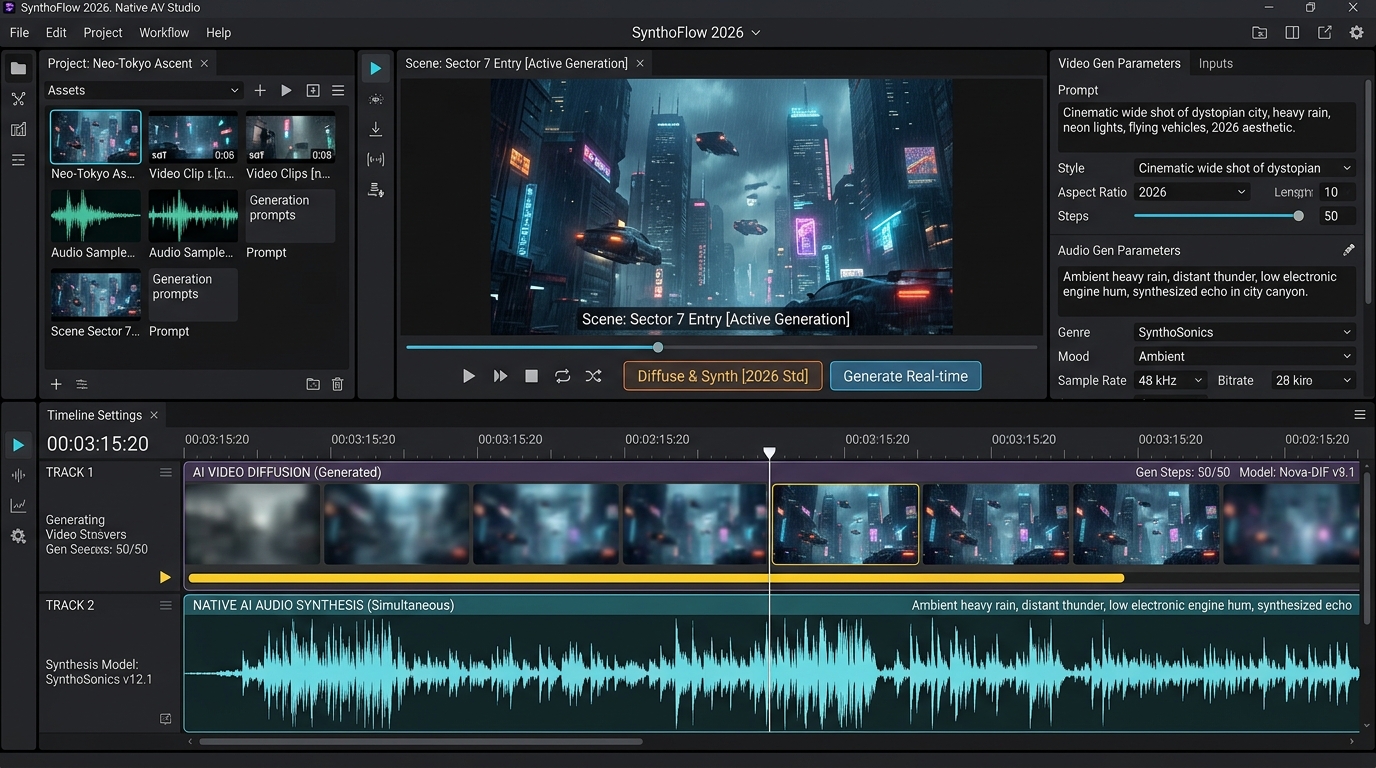Select the Neo-Tokyo As... asset thumbnail
Image resolution: width=1376 pixels, height=768 pixels.
tap(95, 137)
